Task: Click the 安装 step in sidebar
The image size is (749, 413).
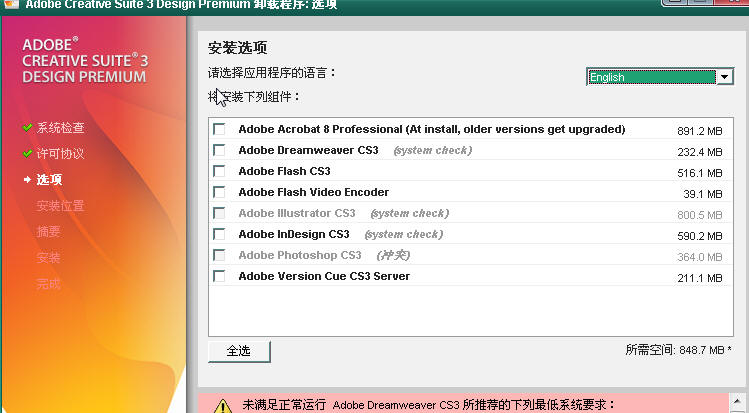Action: (49, 258)
